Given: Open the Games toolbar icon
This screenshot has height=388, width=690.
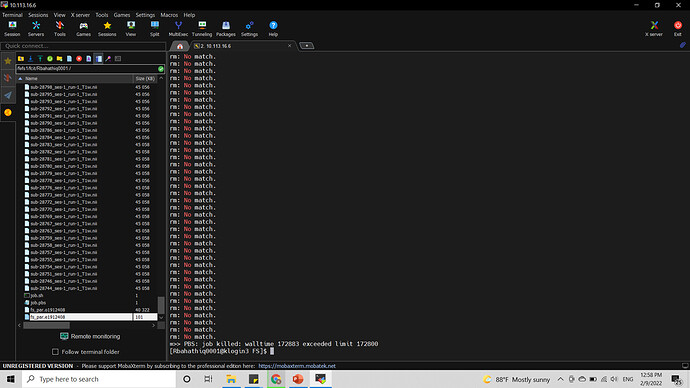Looking at the screenshot, I should click(83, 29).
